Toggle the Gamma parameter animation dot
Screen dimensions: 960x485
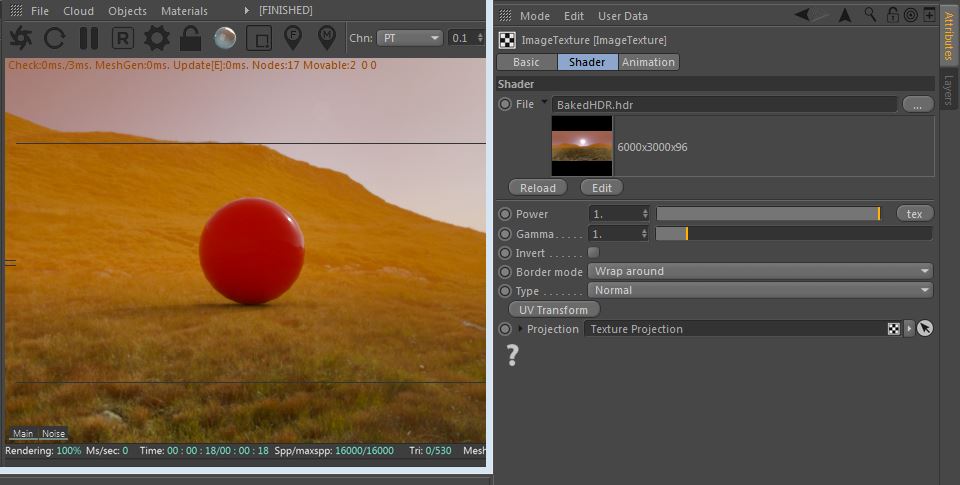pos(504,234)
